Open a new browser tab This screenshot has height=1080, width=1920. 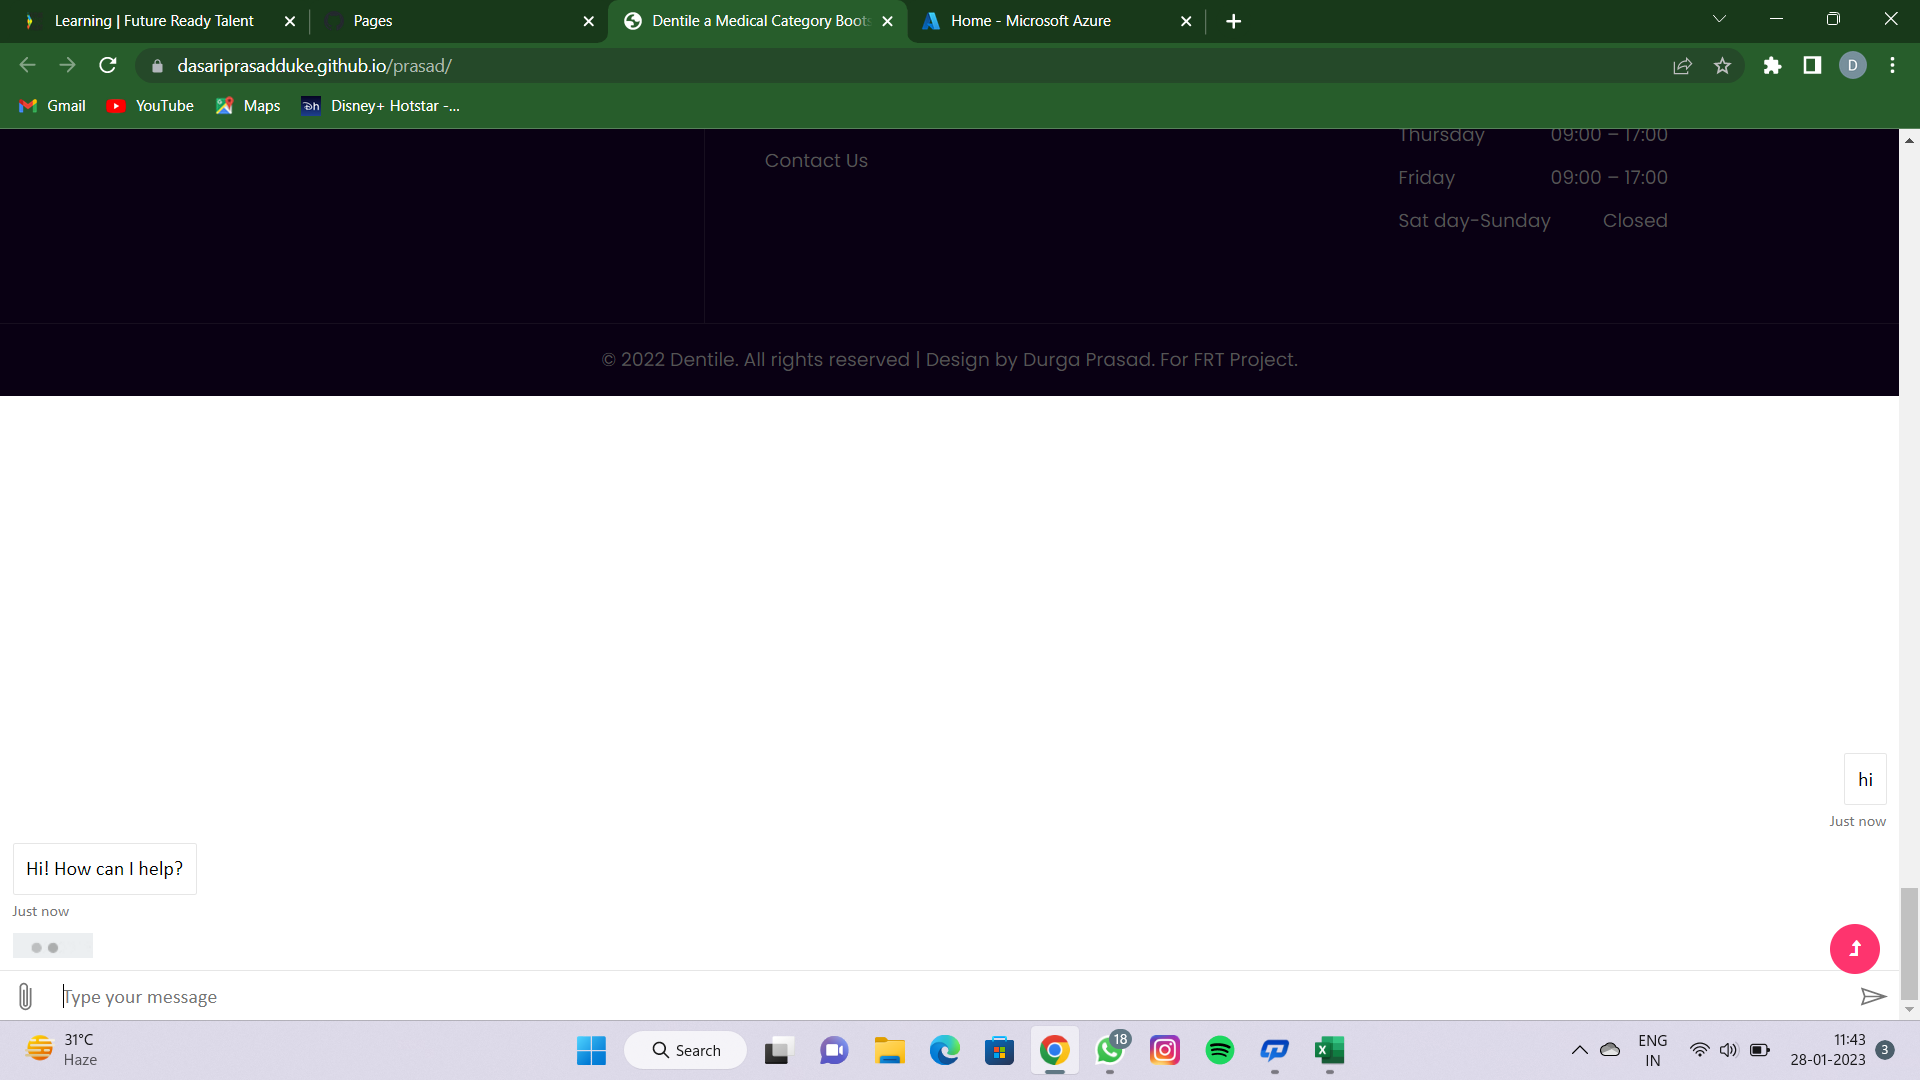[1233, 21]
